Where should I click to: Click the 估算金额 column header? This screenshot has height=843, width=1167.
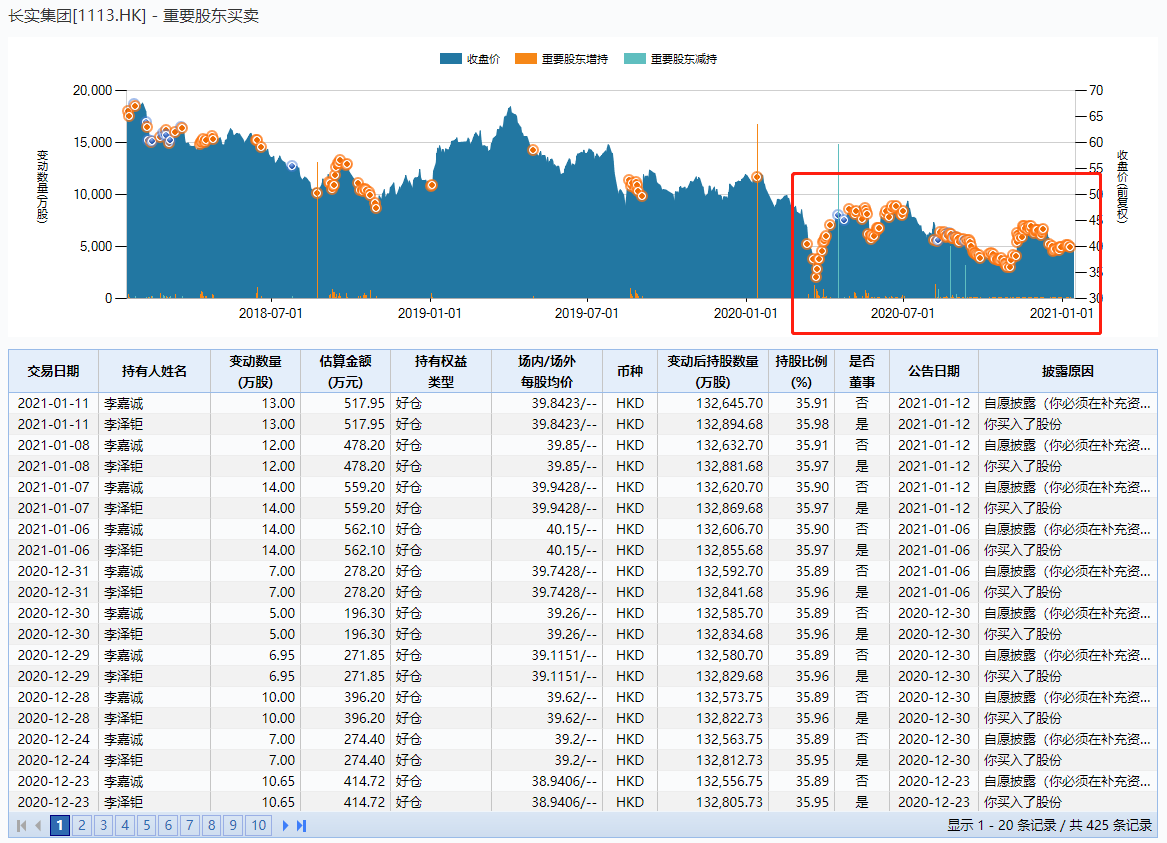(345, 371)
